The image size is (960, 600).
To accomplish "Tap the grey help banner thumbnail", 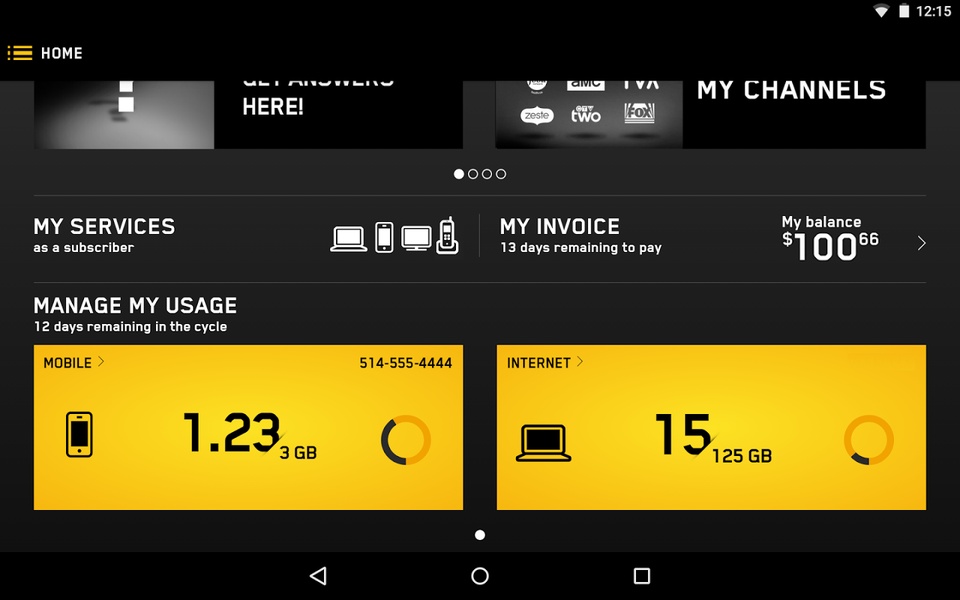I will tap(124, 114).
